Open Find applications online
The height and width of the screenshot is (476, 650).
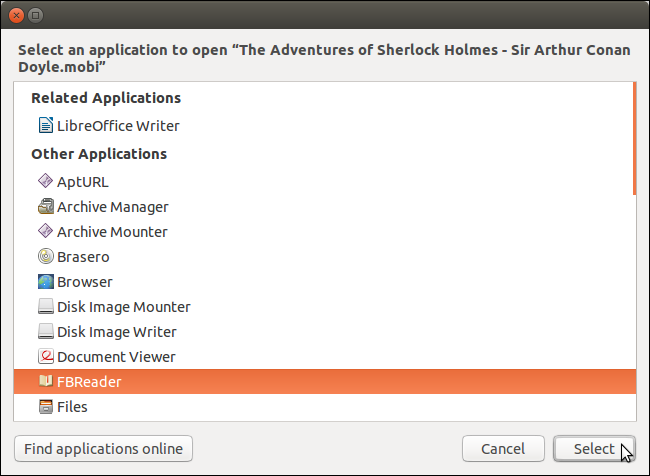(x=104, y=448)
